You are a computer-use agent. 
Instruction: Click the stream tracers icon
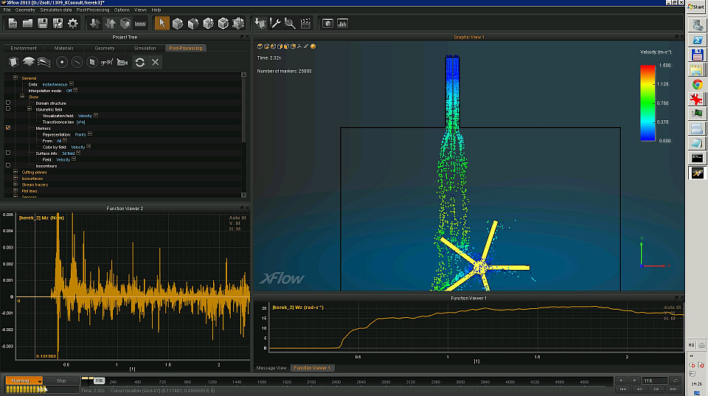tap(44, 62)
